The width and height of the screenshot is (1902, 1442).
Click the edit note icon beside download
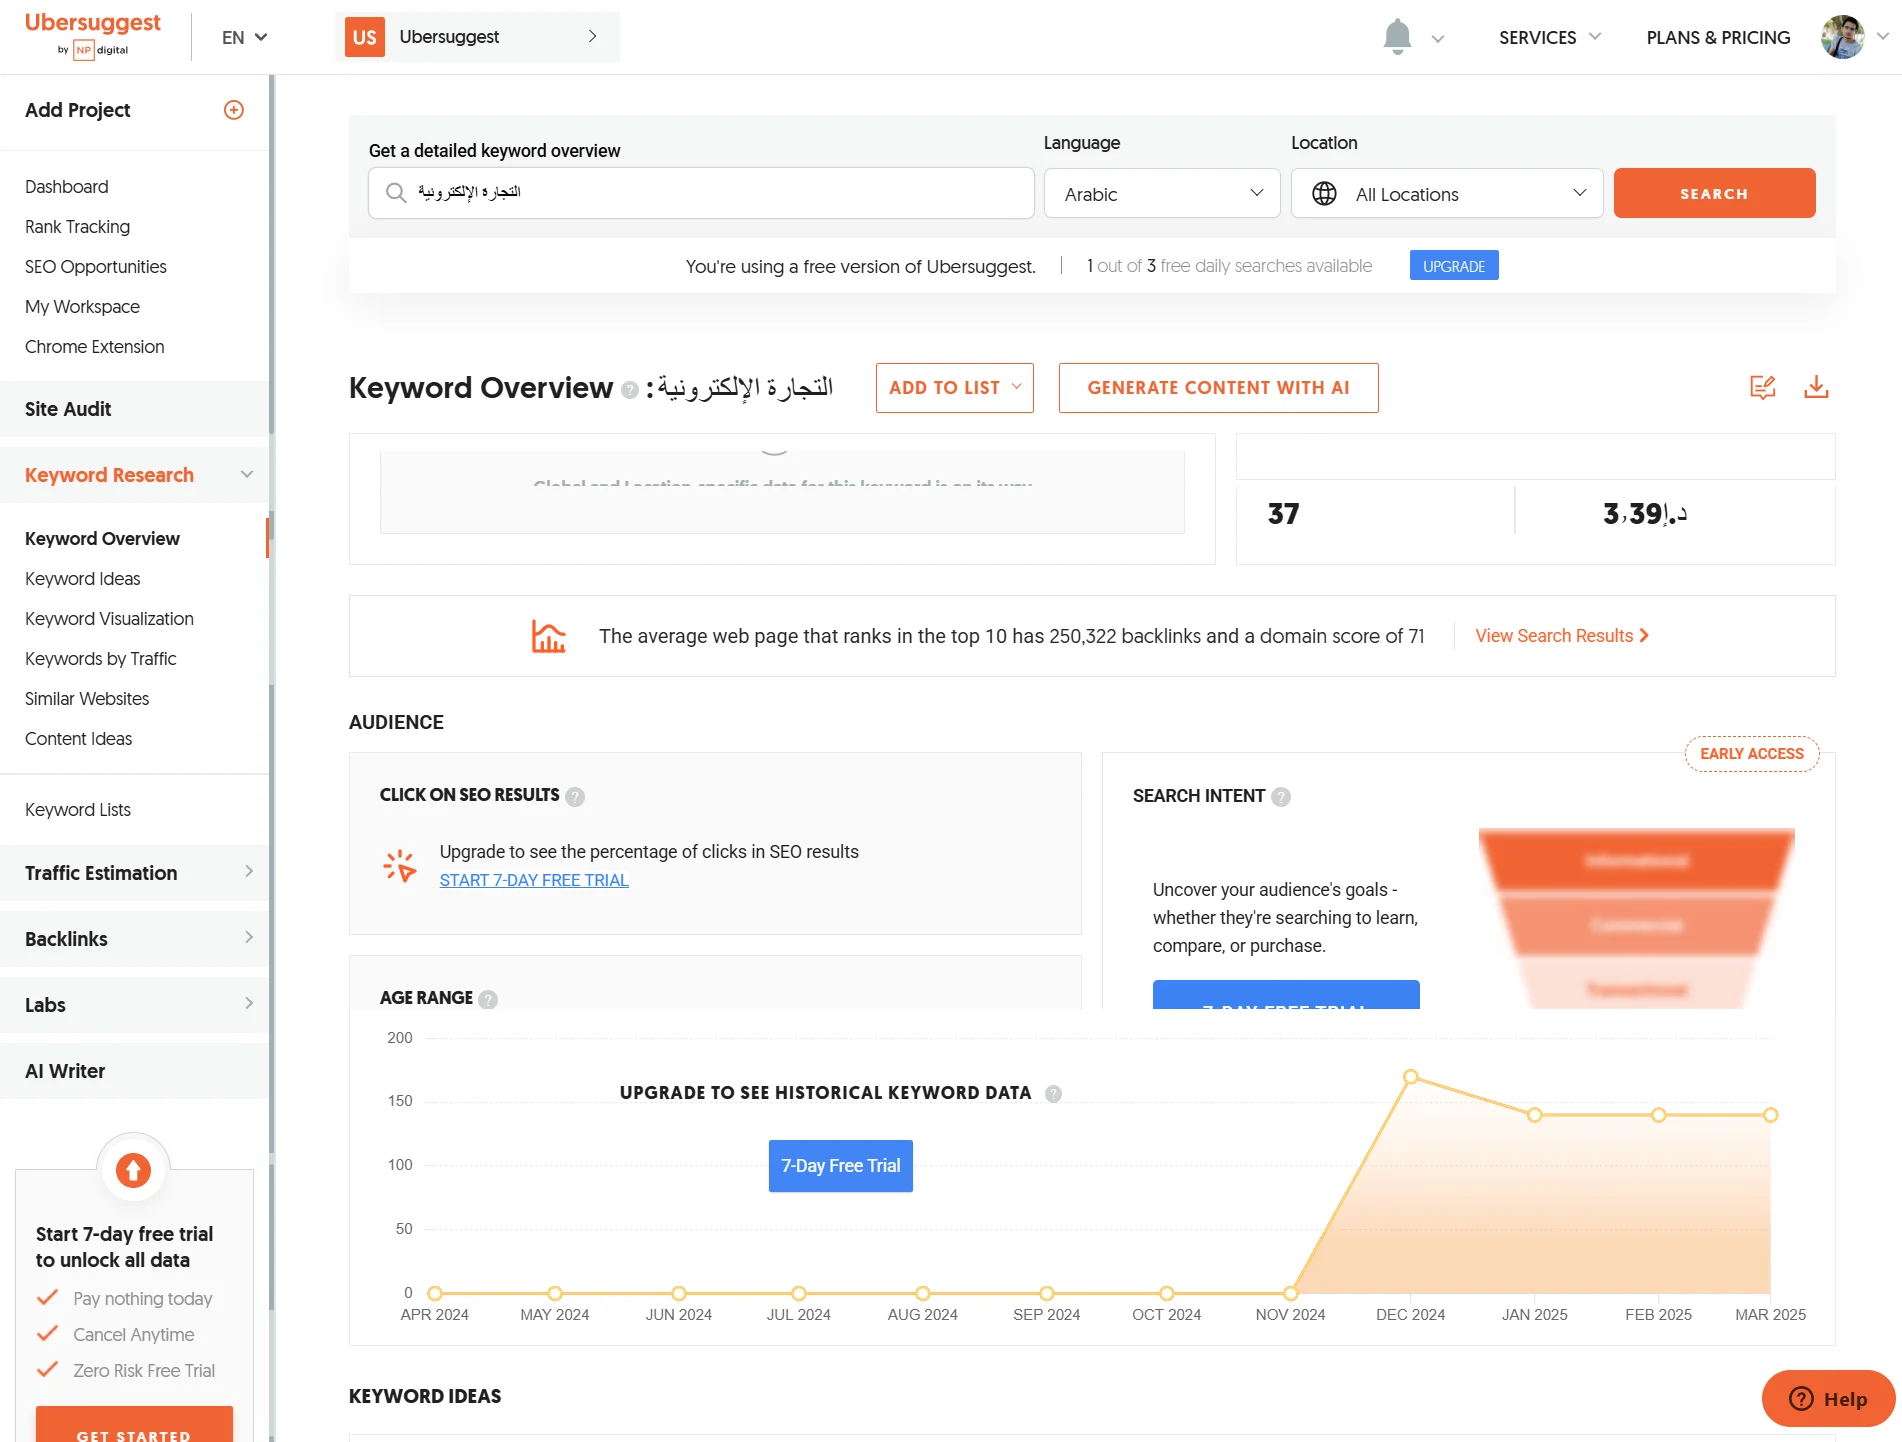coord(1762,387)
